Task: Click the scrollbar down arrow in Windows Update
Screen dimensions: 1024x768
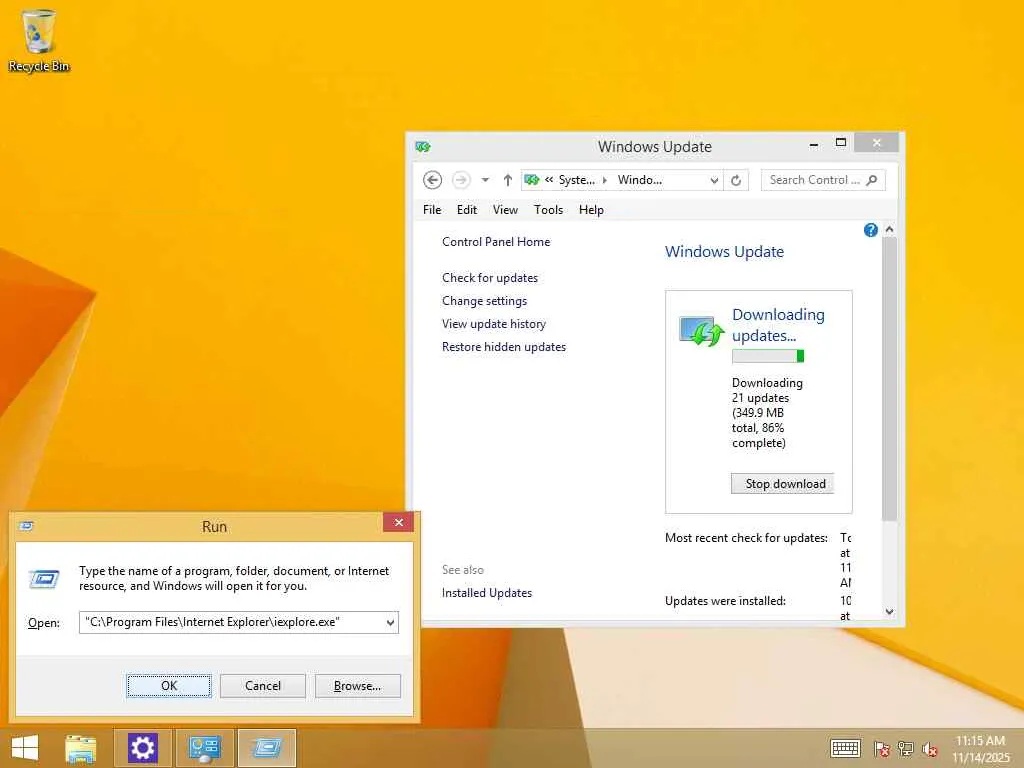Action: click(889, 611)
